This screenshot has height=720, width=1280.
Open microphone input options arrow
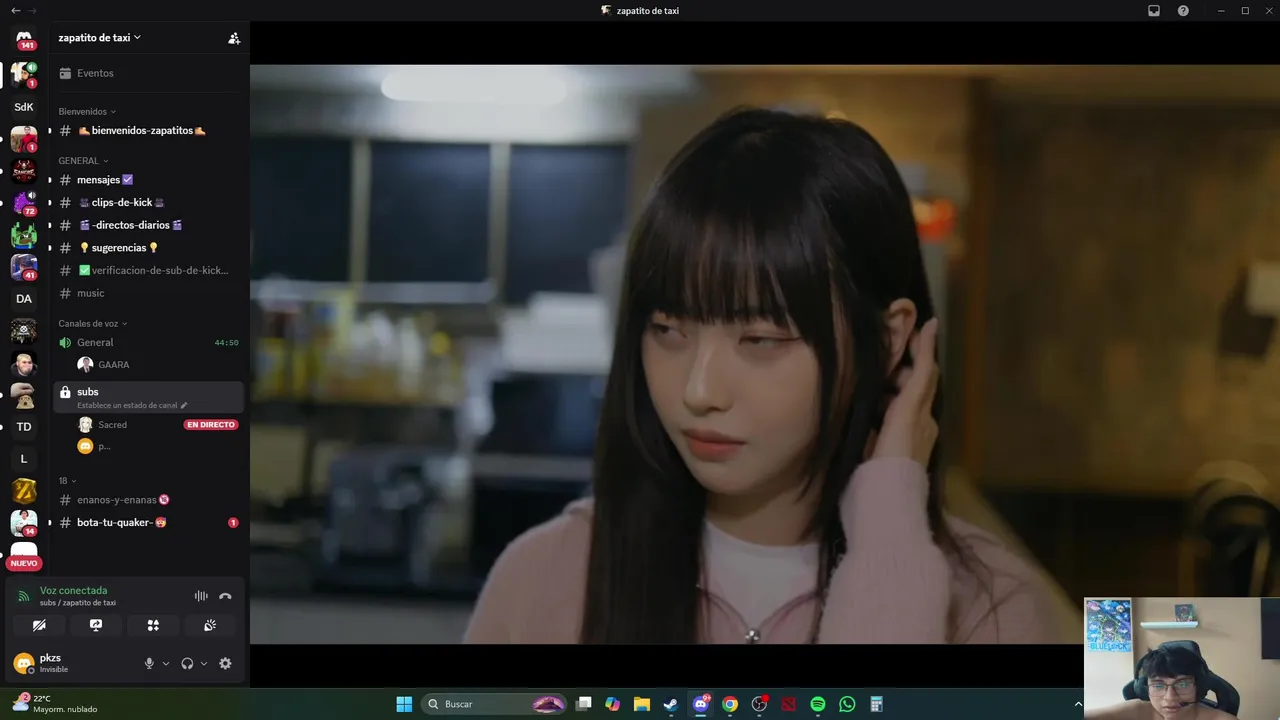pos(166,663)
